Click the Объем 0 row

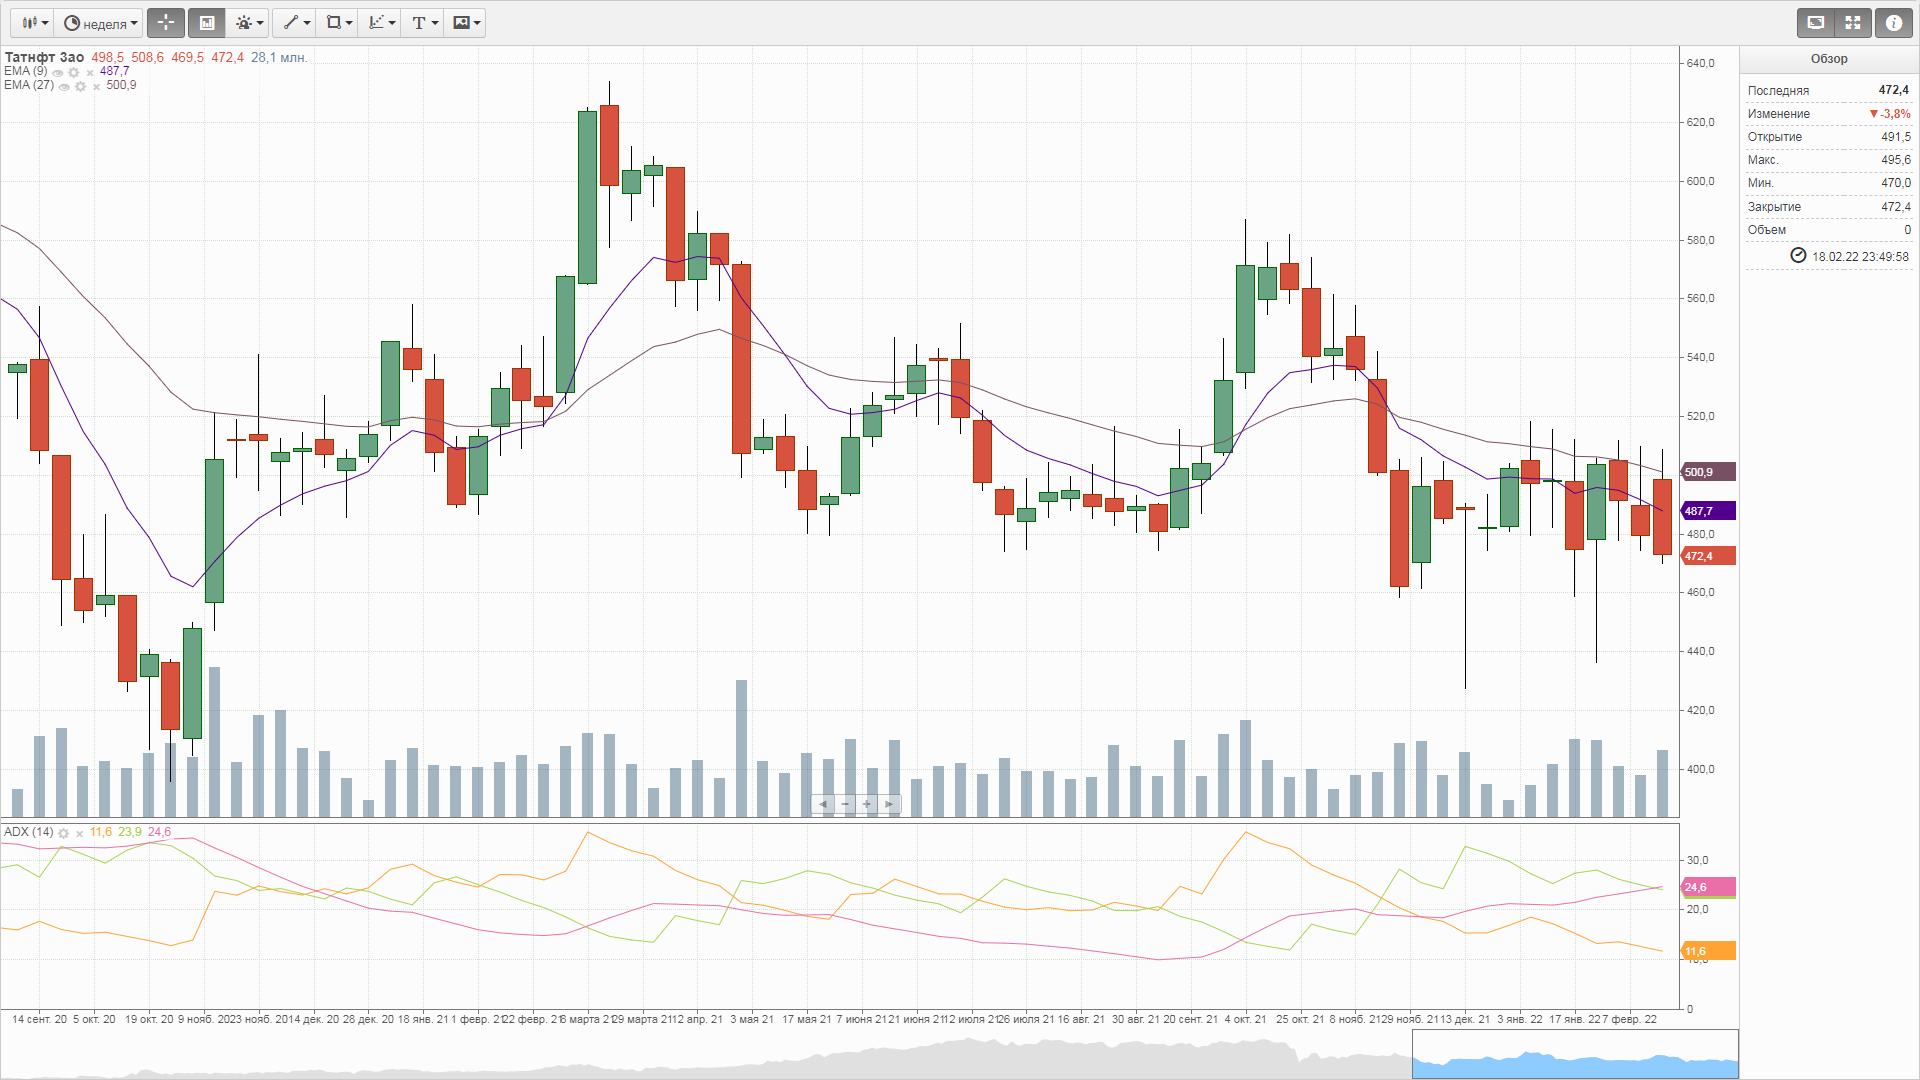[x=1829, y=230]
